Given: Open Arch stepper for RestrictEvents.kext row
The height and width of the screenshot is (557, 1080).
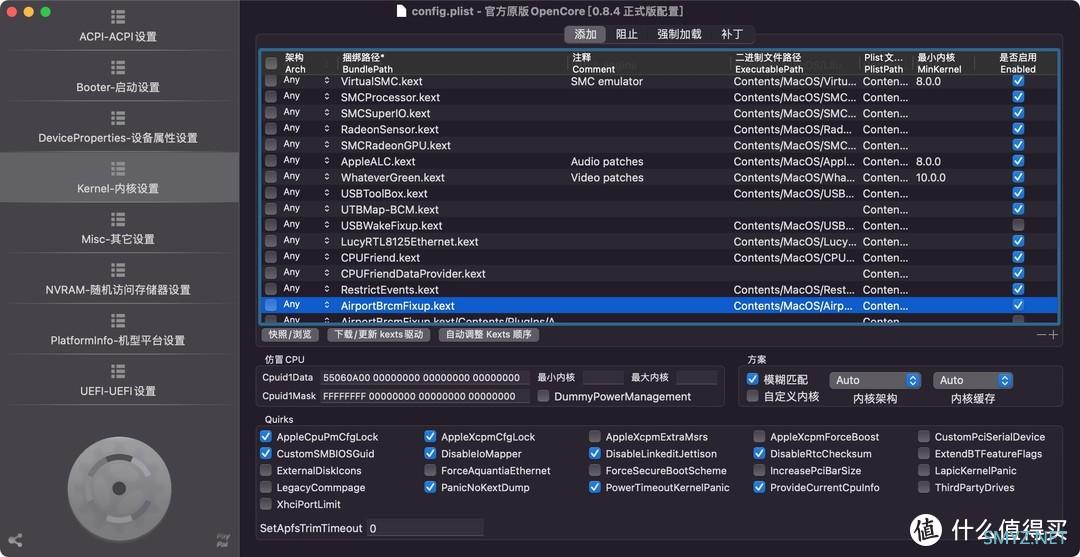Looking at the screenshot, I should pyautogui.click(x=326, y=289).
